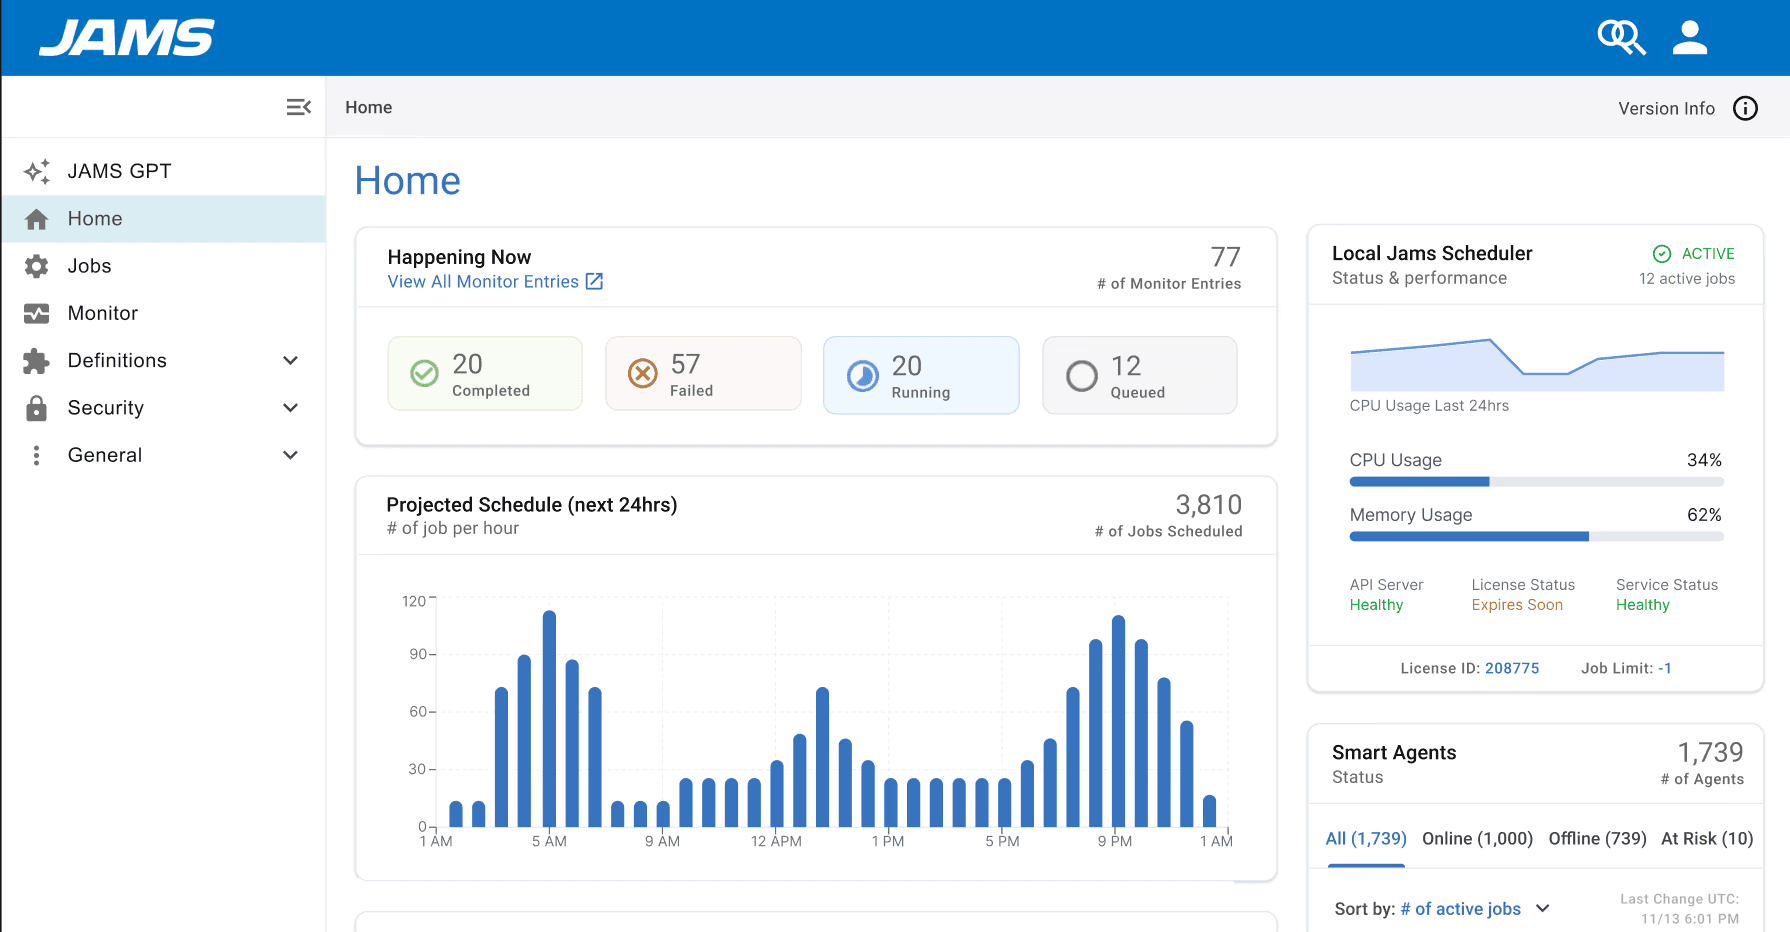
Task: Click the Memory Usage progress bar
Action: click(1536, 537)
